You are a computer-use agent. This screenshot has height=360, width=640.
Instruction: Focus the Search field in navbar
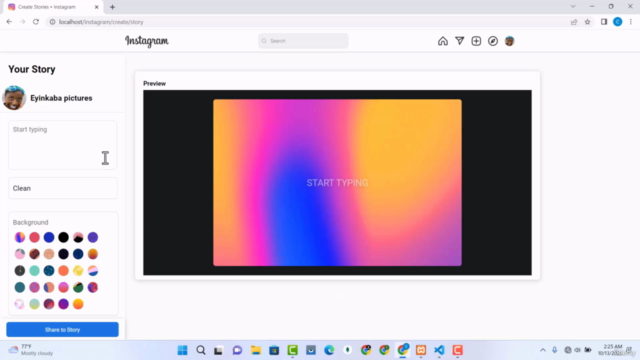pyautogui.click(x=303, y=41)
